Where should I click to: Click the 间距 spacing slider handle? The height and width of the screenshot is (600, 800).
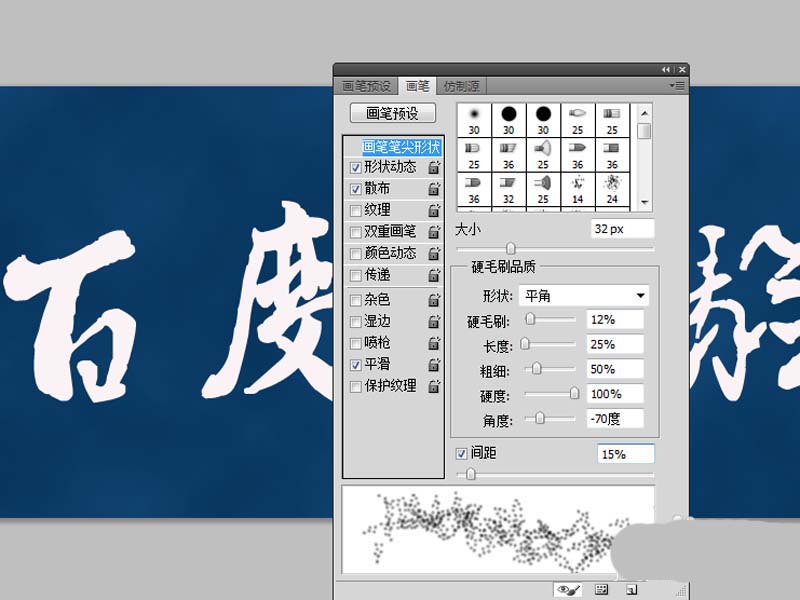pyautogui.click(x=471, y=474)
